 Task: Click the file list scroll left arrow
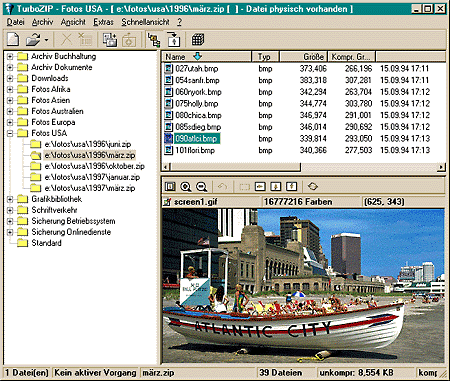tap(166, 167)
